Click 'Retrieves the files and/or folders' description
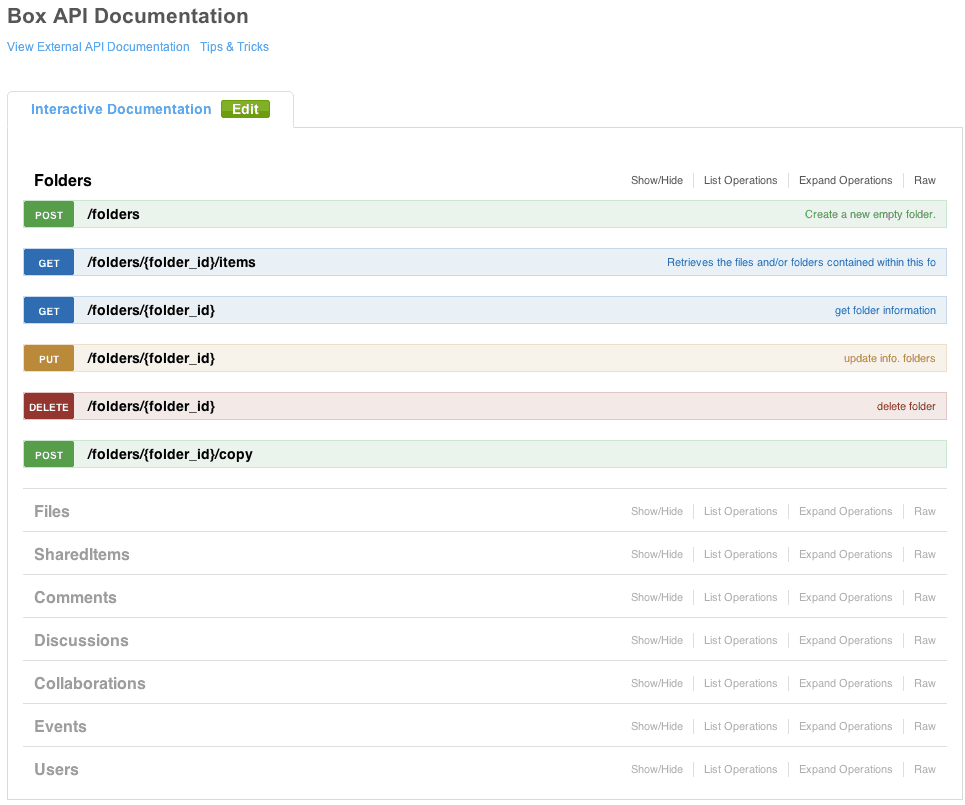The width and height of the screenshot is (965, 805). [801, 262]
